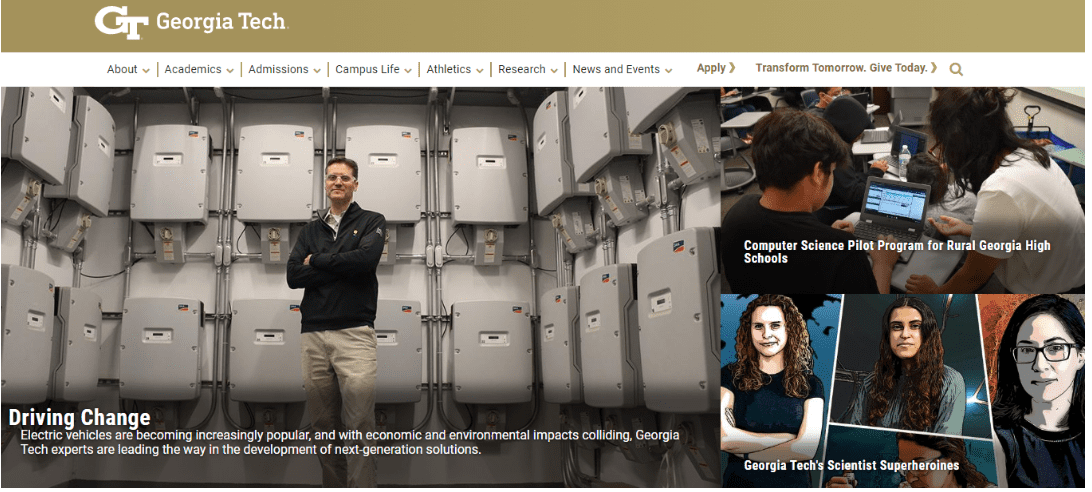Expand the Research chevron arrow

554,70
